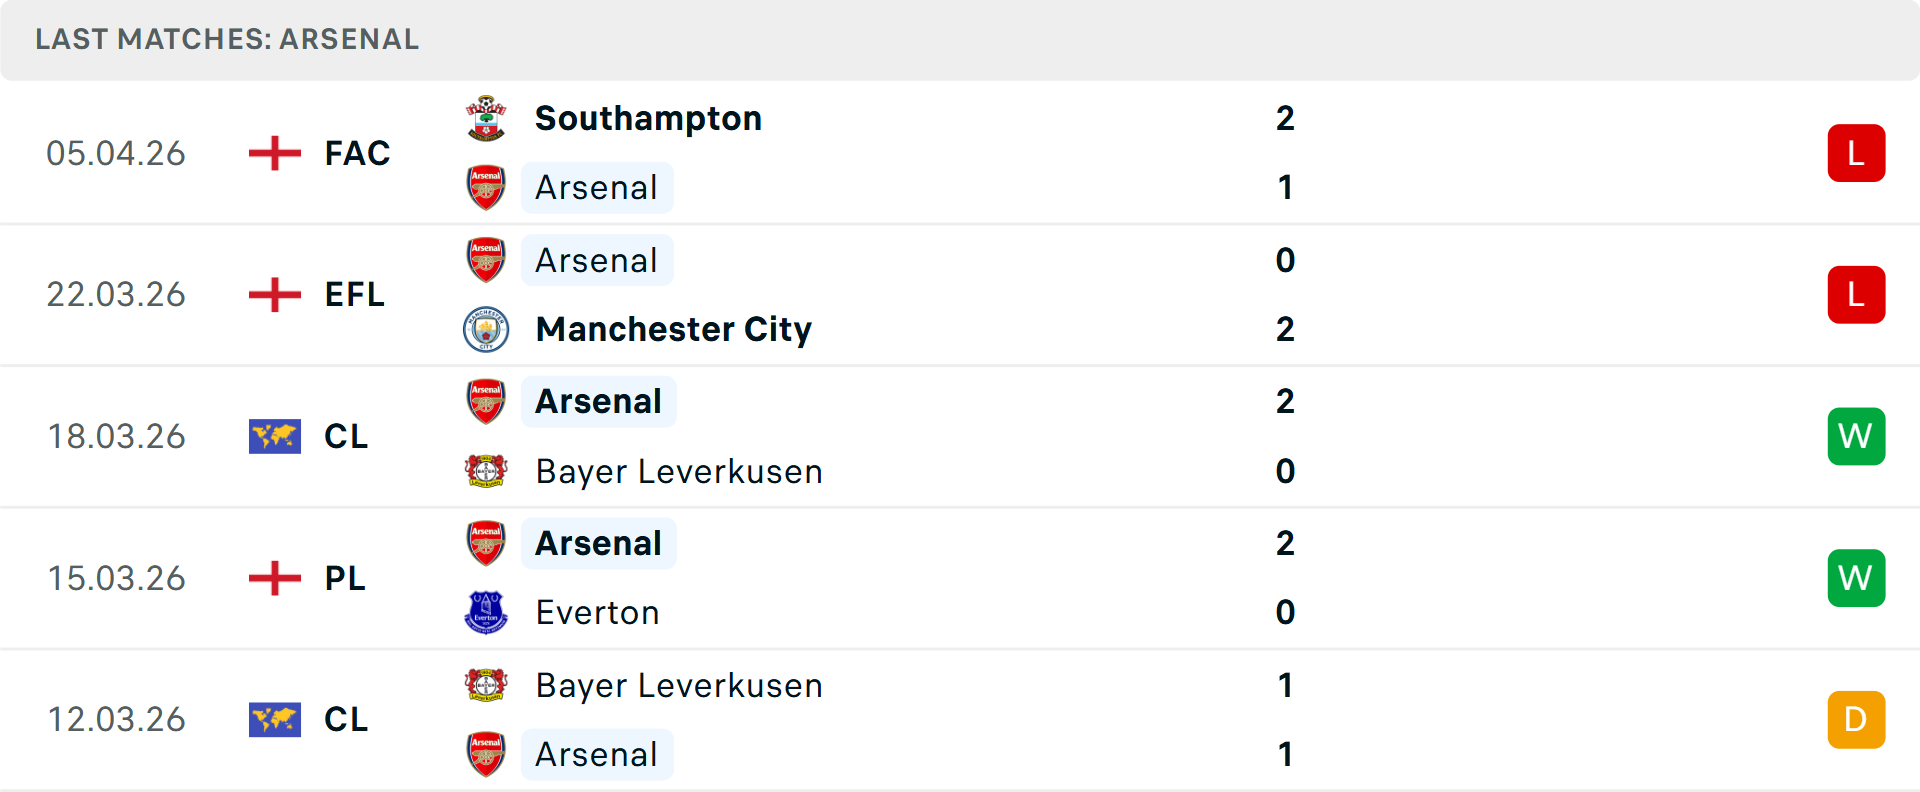Click the Champions League globe icon beside CL
1920x792 pixels.
(x=274, y=436)
